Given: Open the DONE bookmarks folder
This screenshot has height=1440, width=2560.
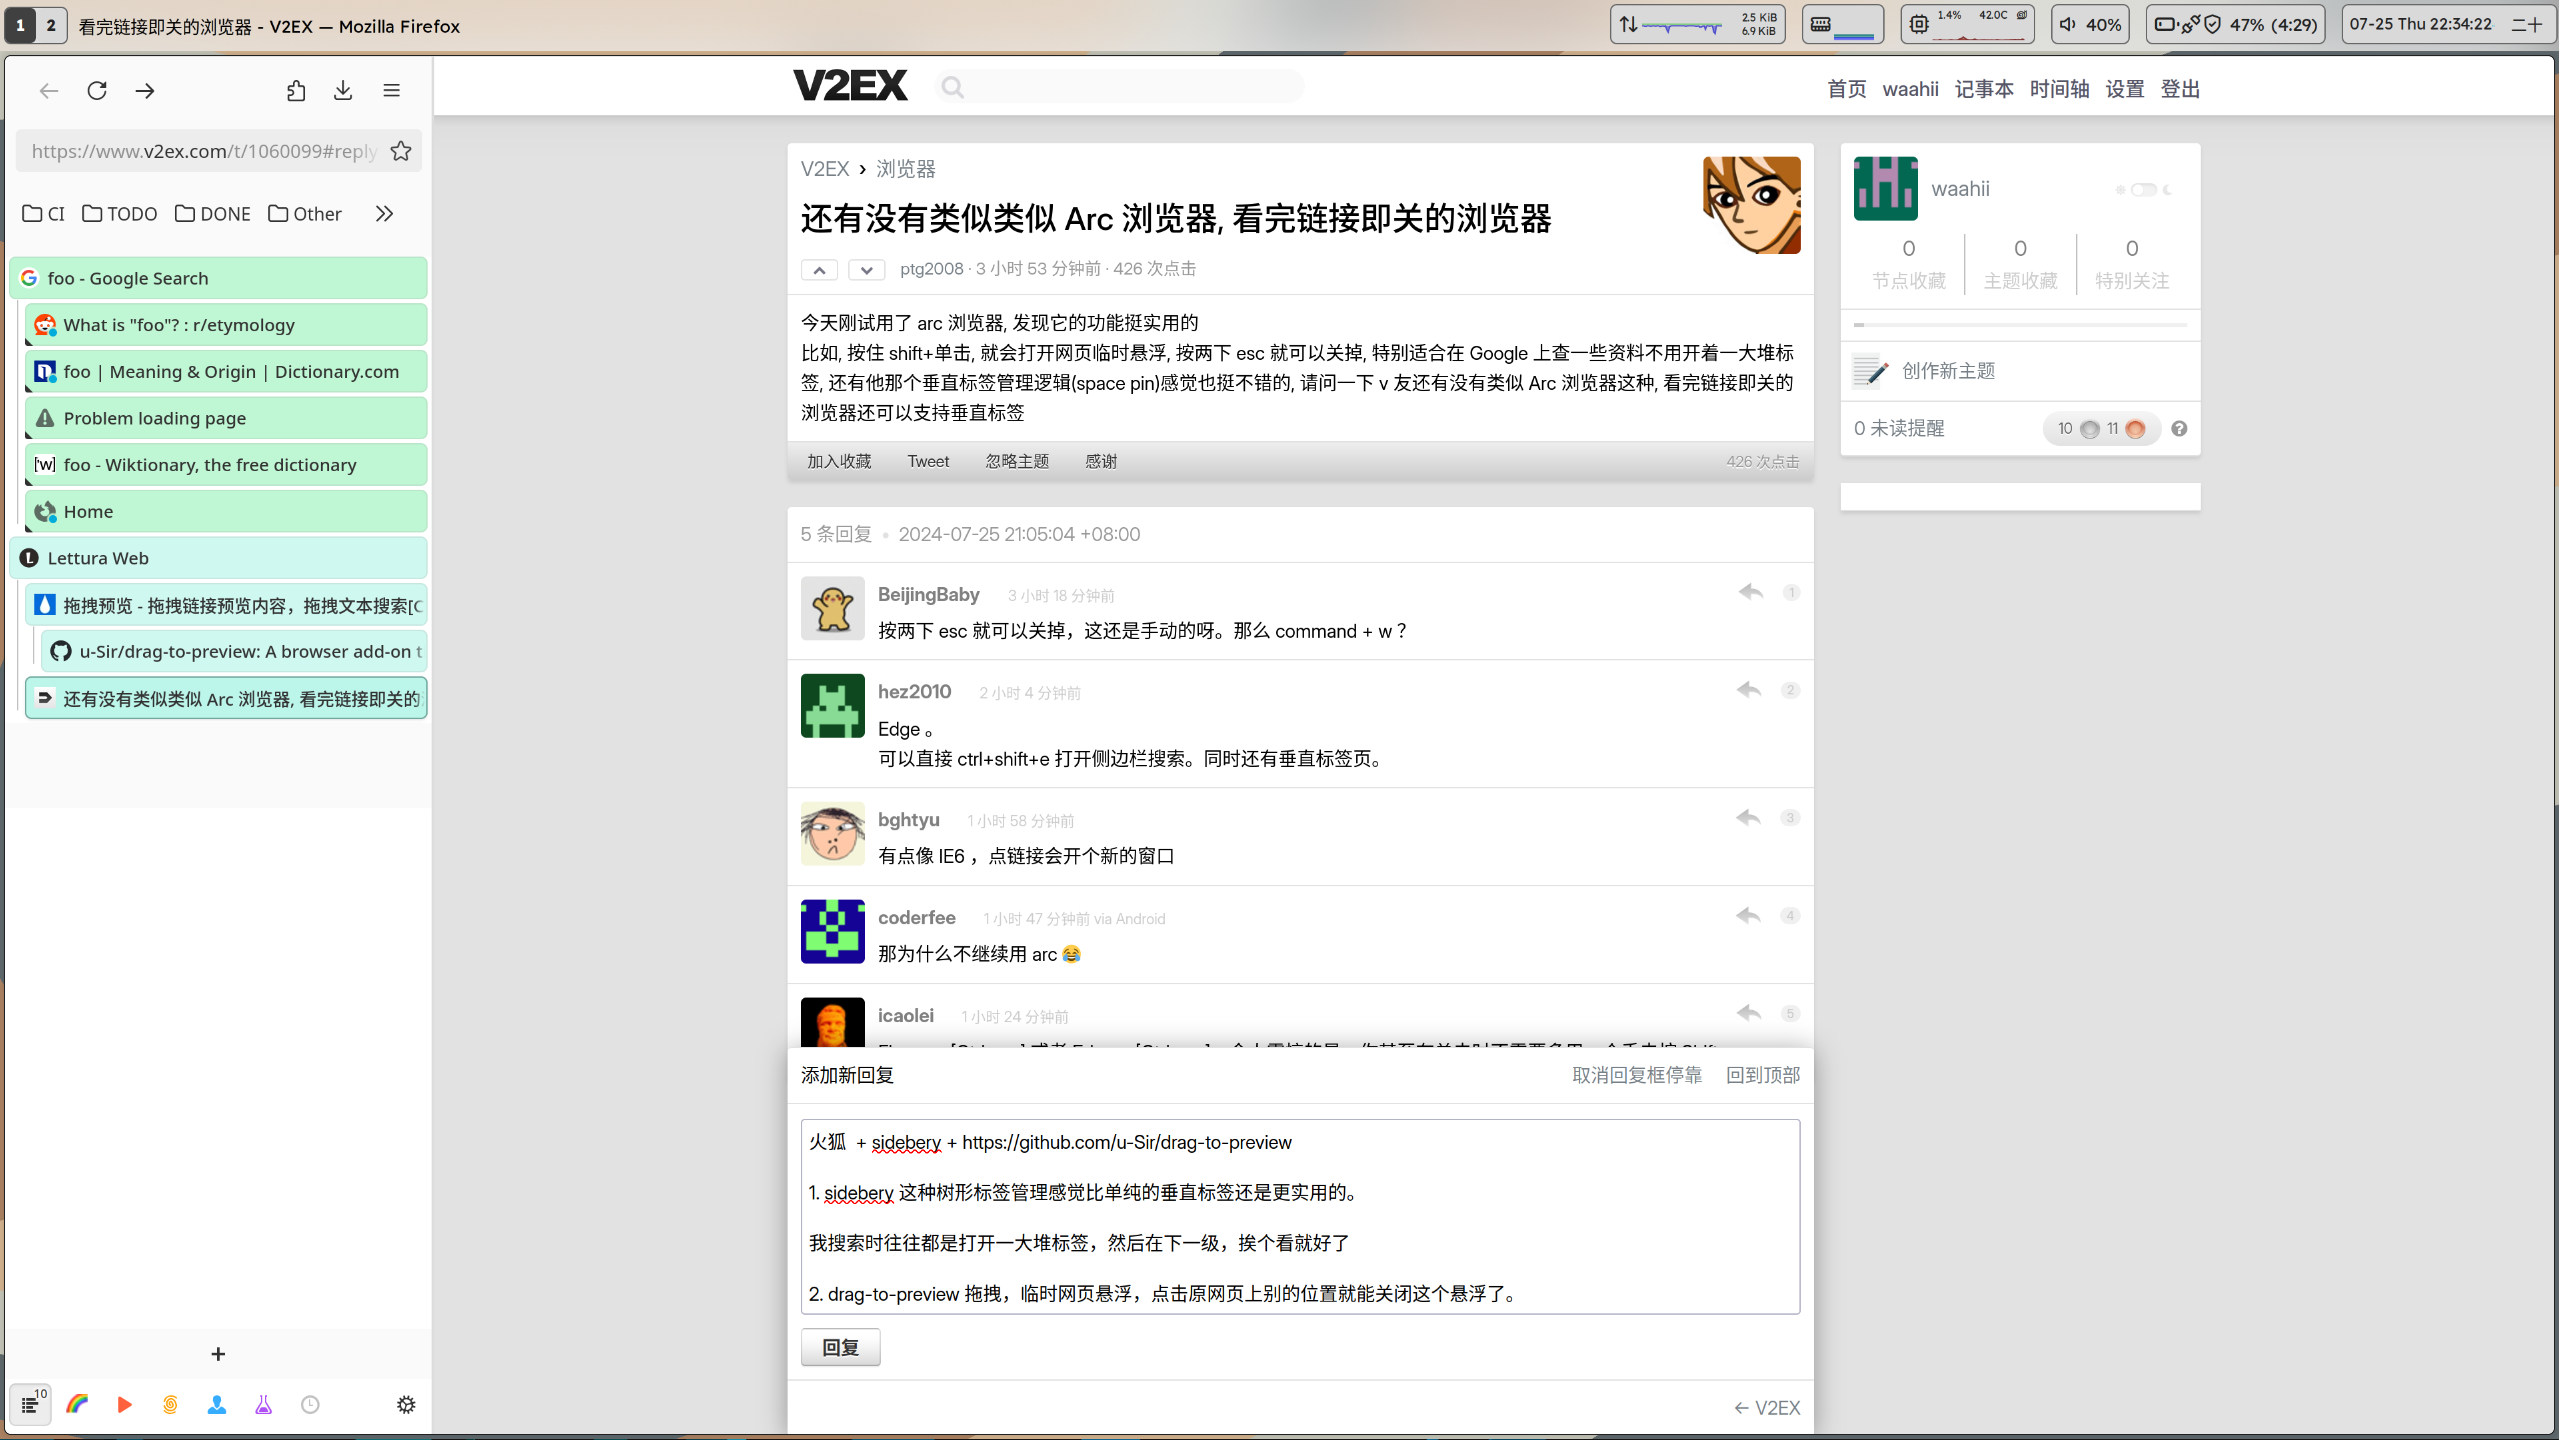Looking at the screenshot, I should [213, 214].
